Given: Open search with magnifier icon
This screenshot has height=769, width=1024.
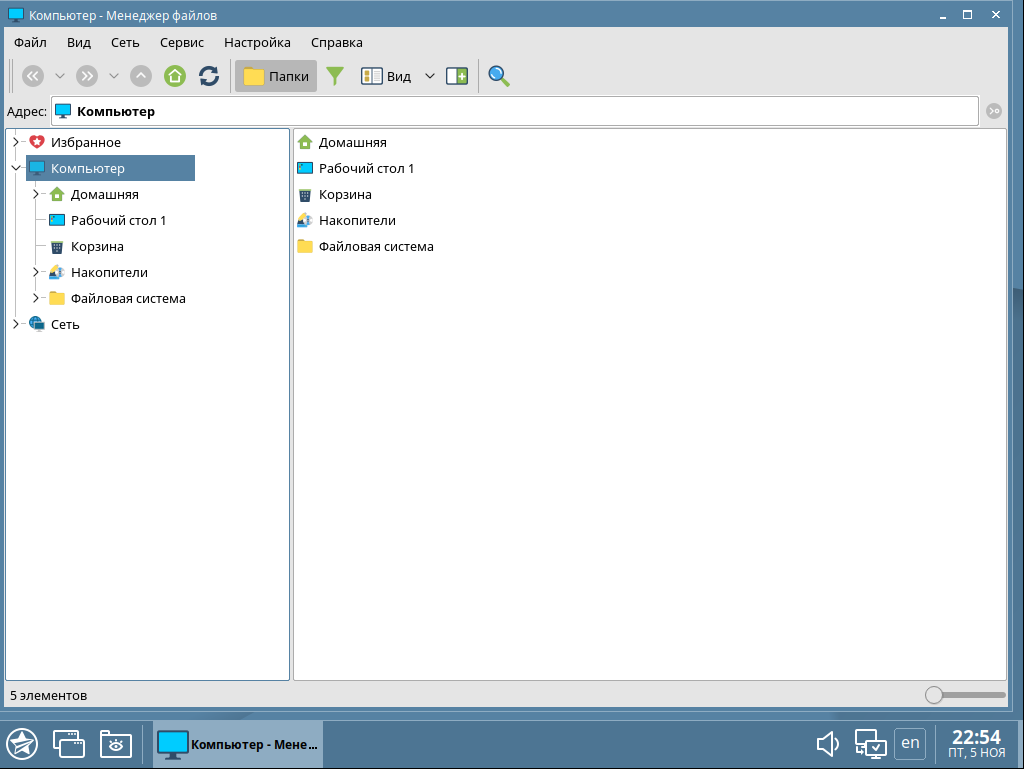Looking at the screenshot, I should point(498,76).
